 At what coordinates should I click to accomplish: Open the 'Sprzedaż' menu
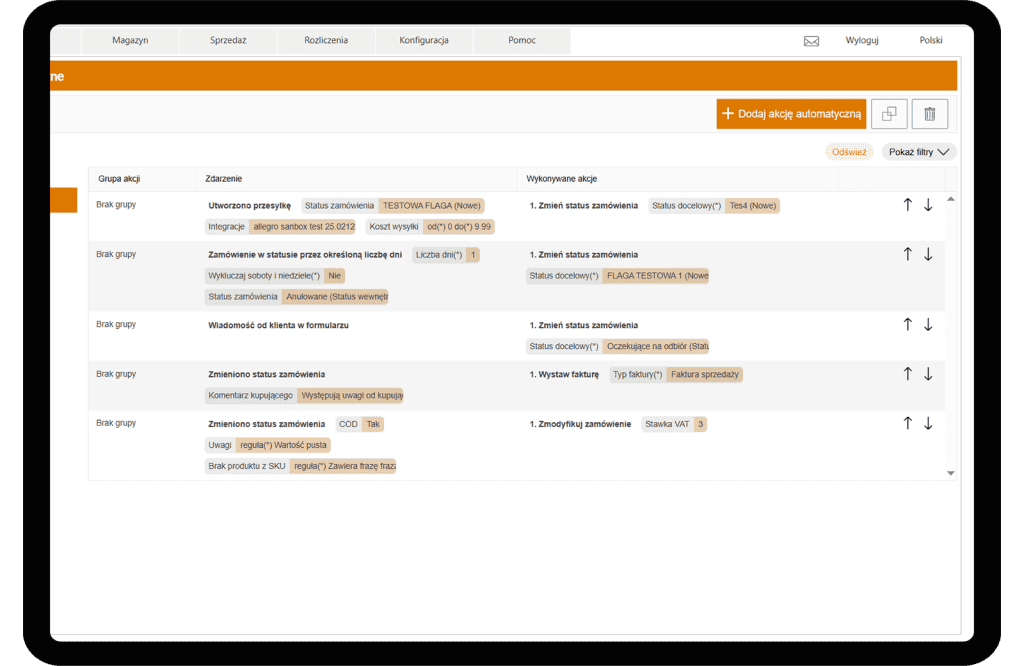(x=228, y=41)
